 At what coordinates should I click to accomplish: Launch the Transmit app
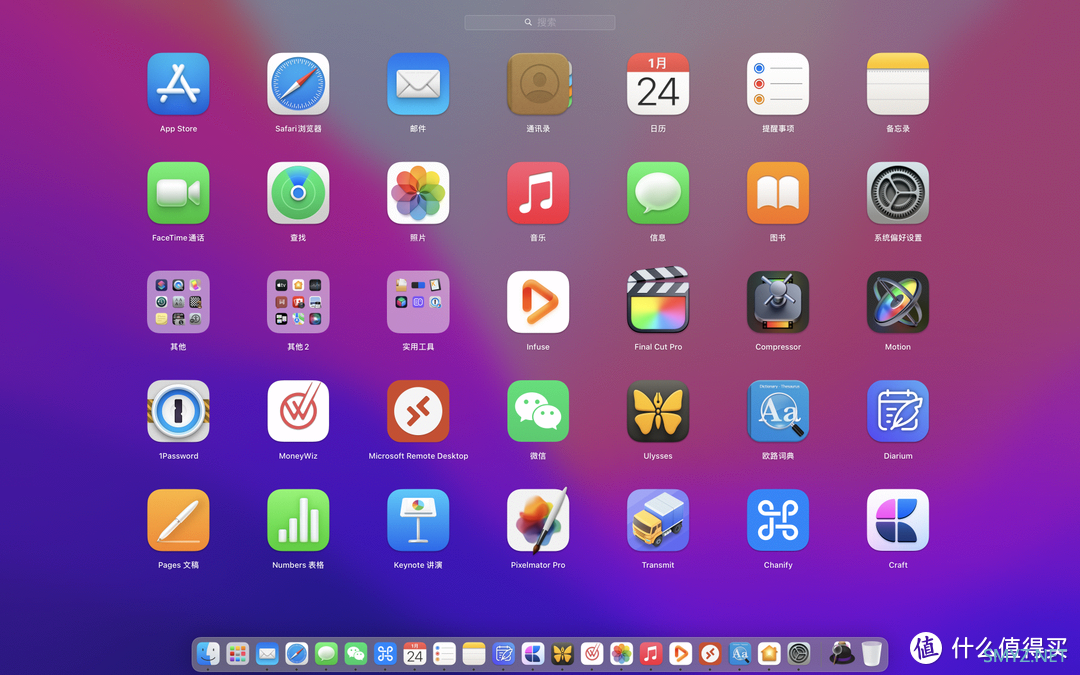(658, 520)
